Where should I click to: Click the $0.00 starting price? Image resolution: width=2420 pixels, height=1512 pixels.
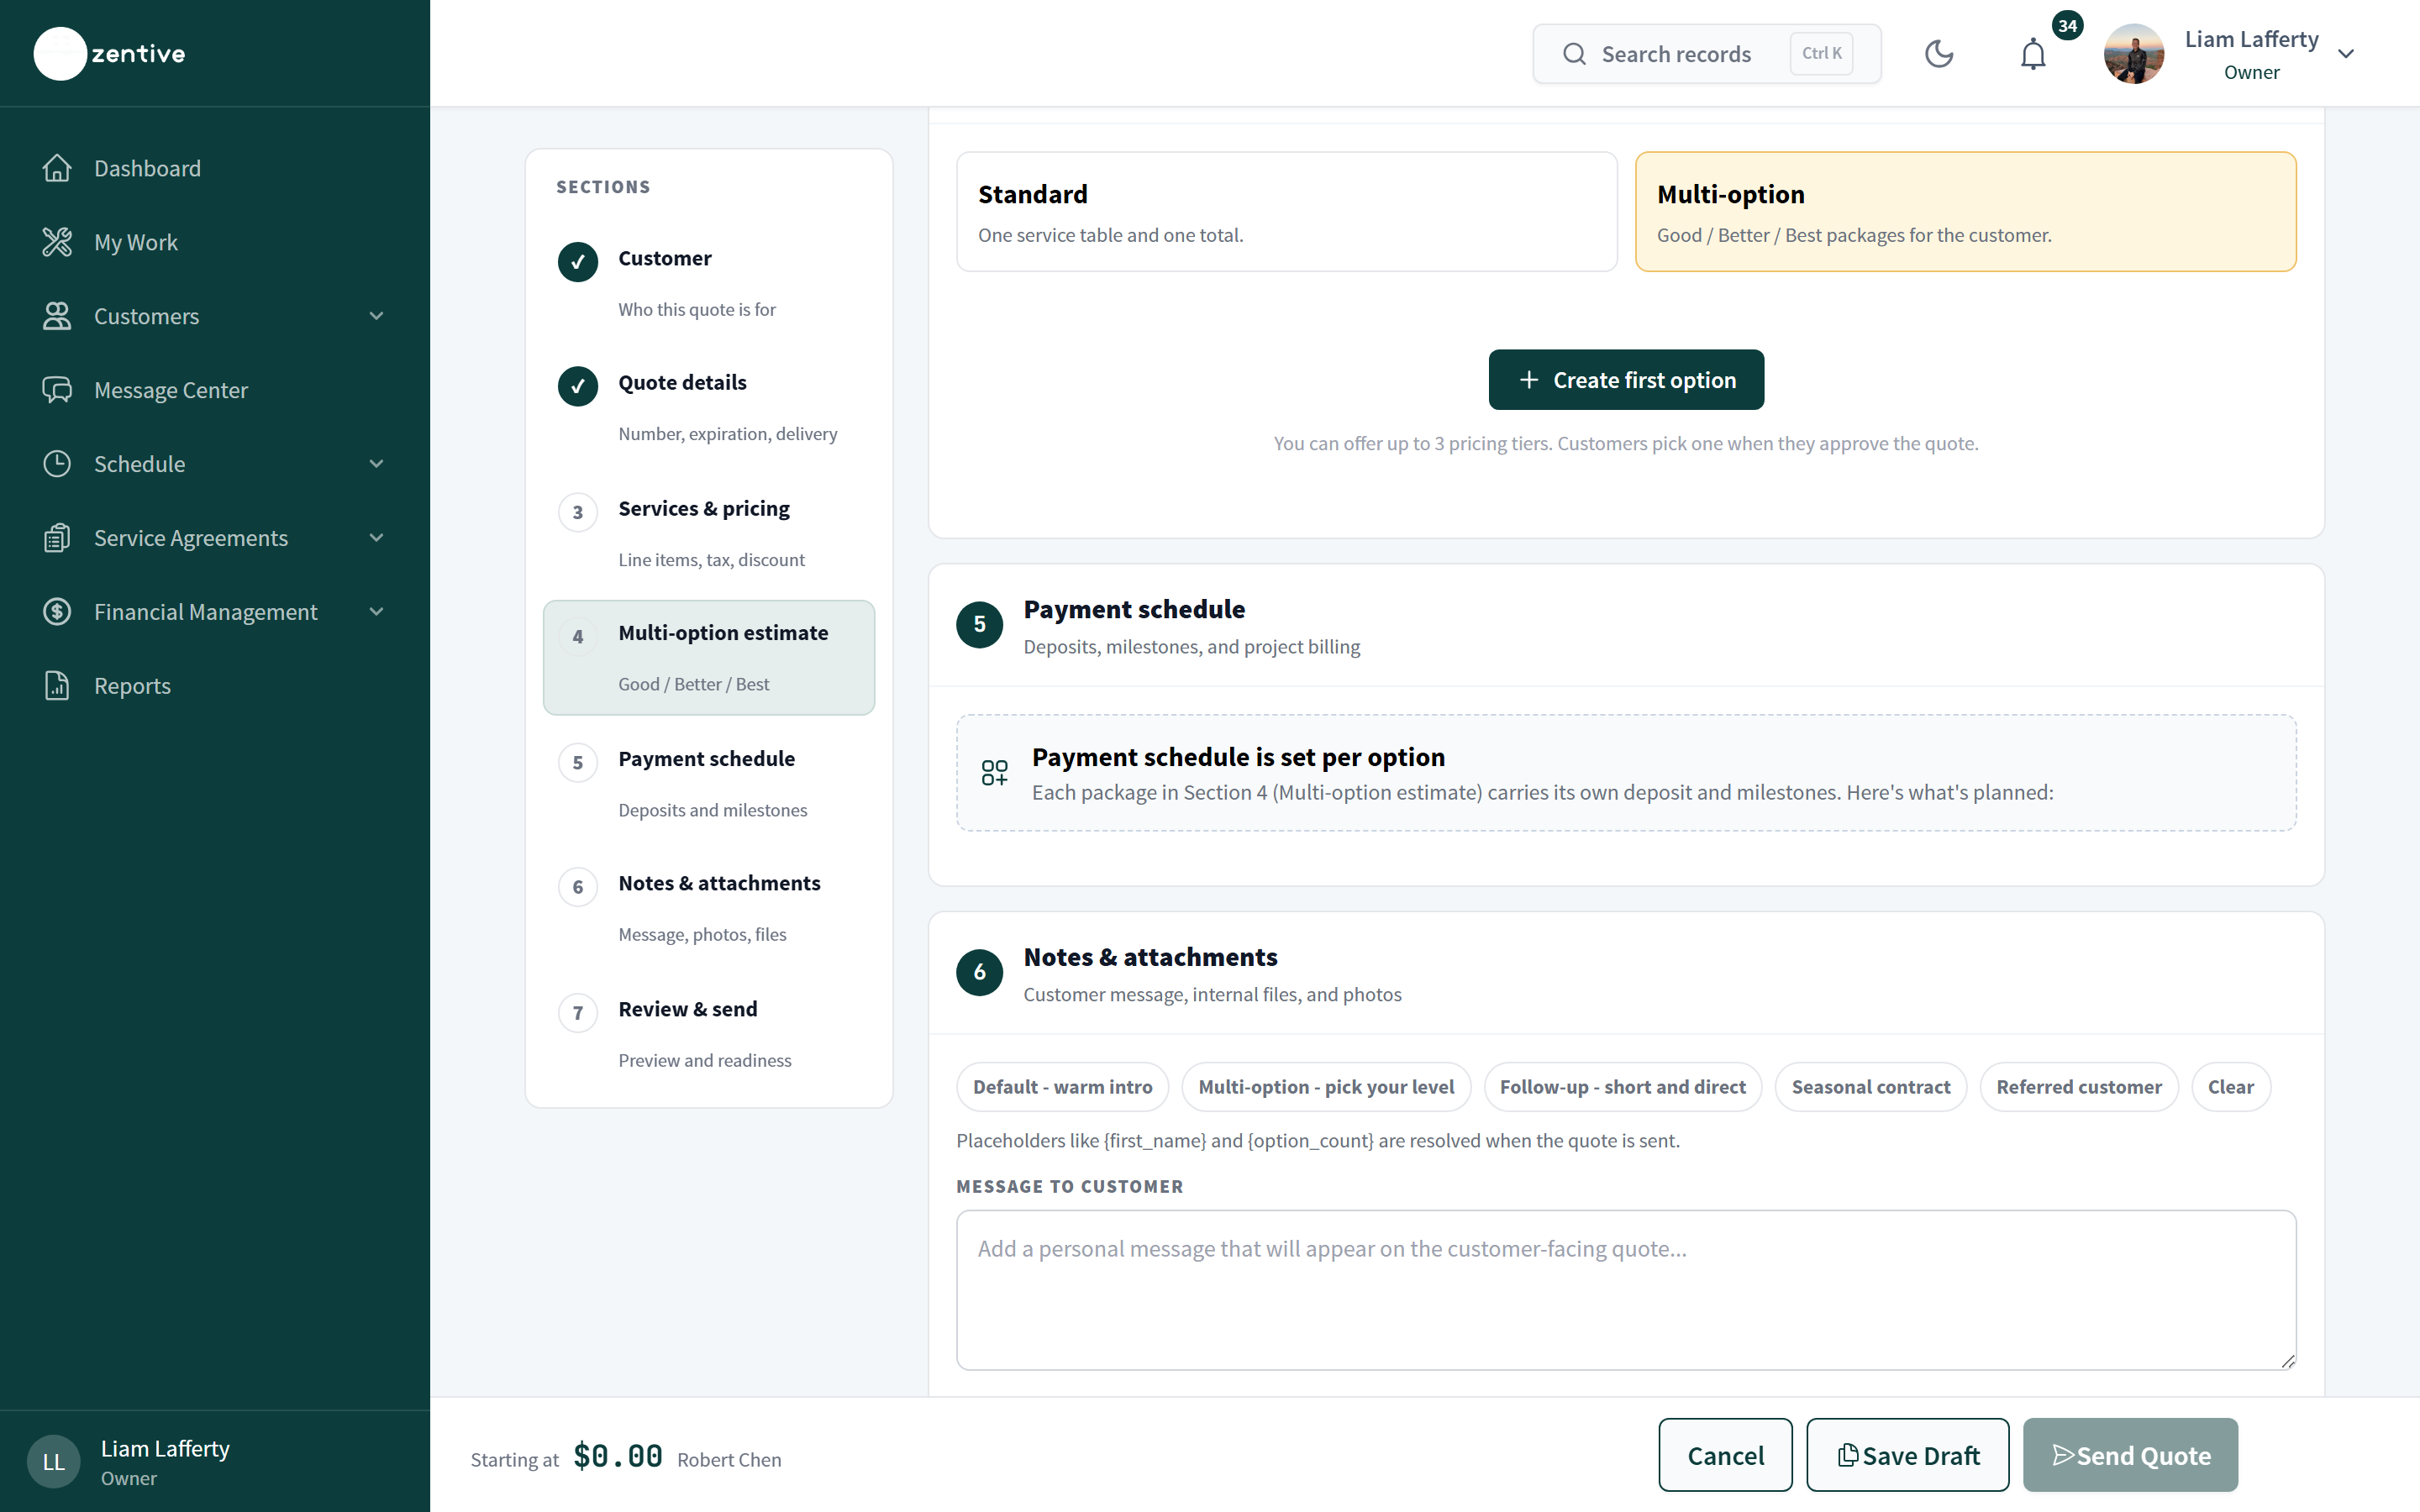point(618,1456)
